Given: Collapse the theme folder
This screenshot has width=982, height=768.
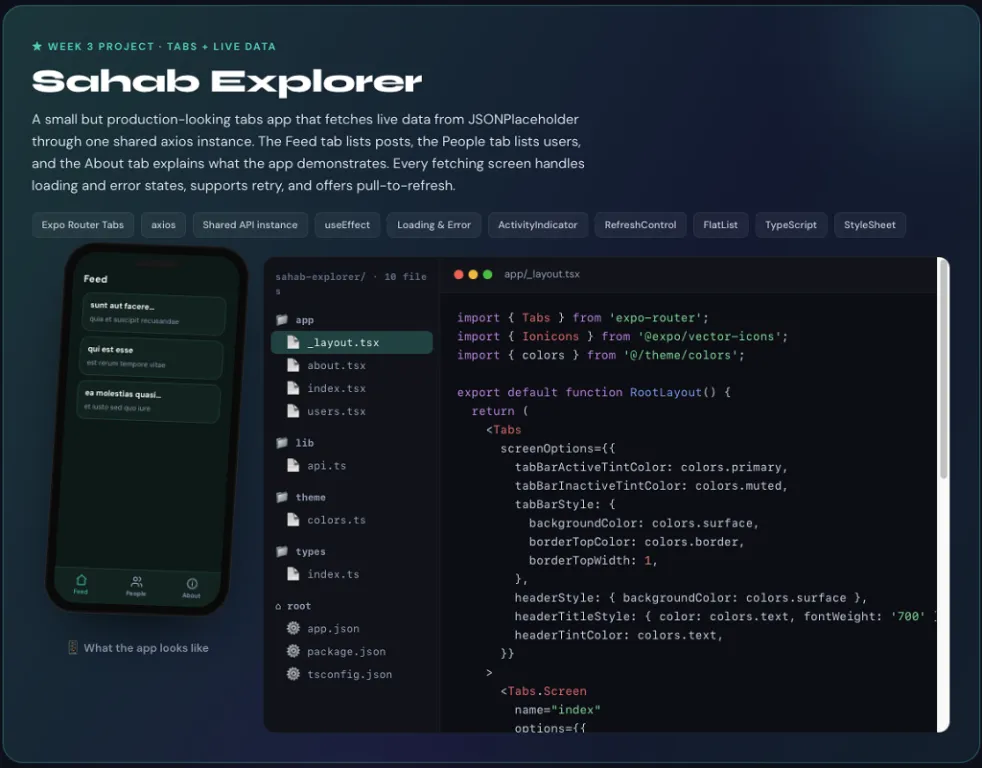Looking at the screenshot, I should point(301,497).
